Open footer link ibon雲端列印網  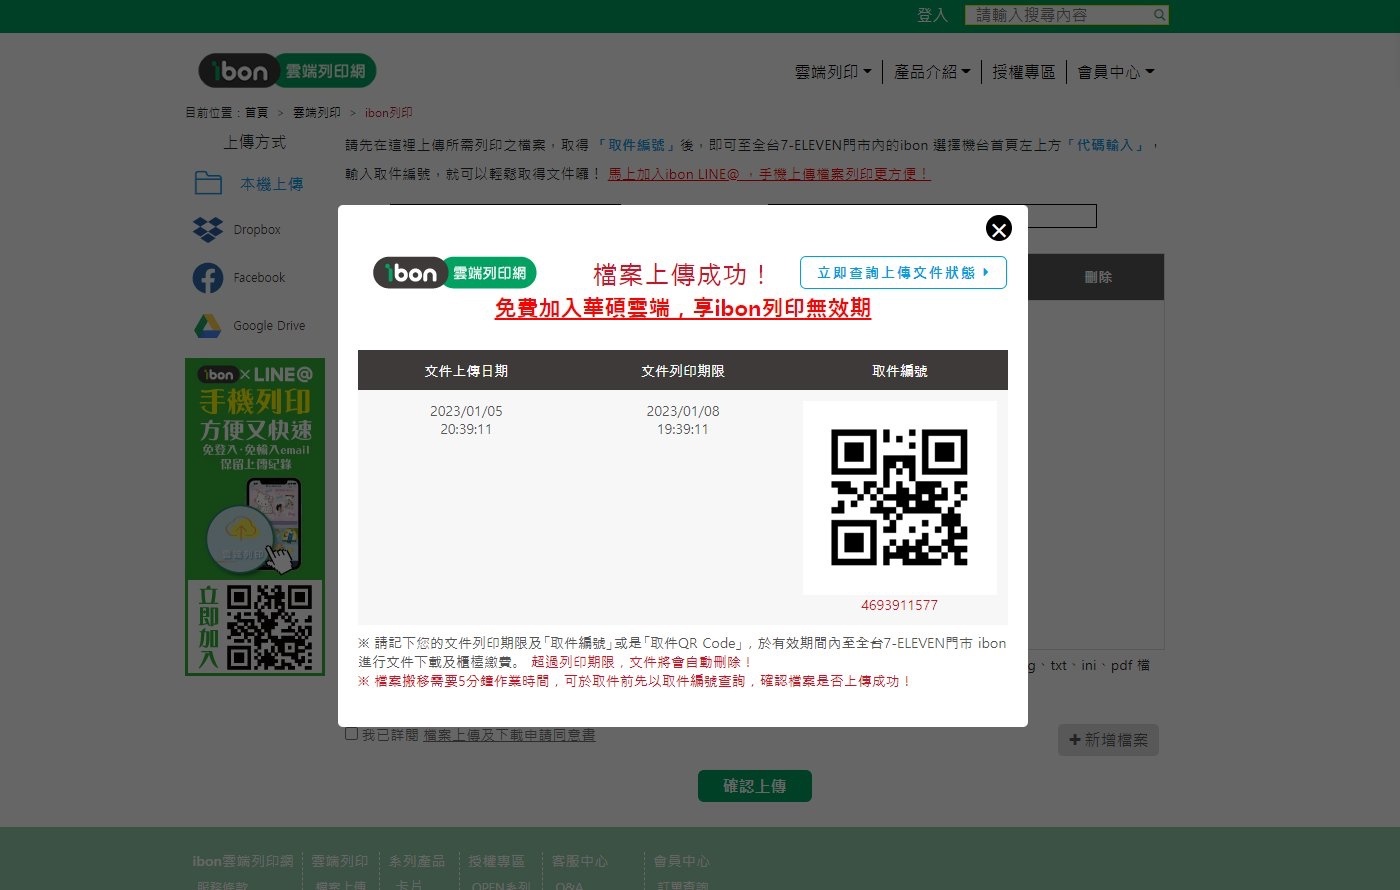pos(243,861)
